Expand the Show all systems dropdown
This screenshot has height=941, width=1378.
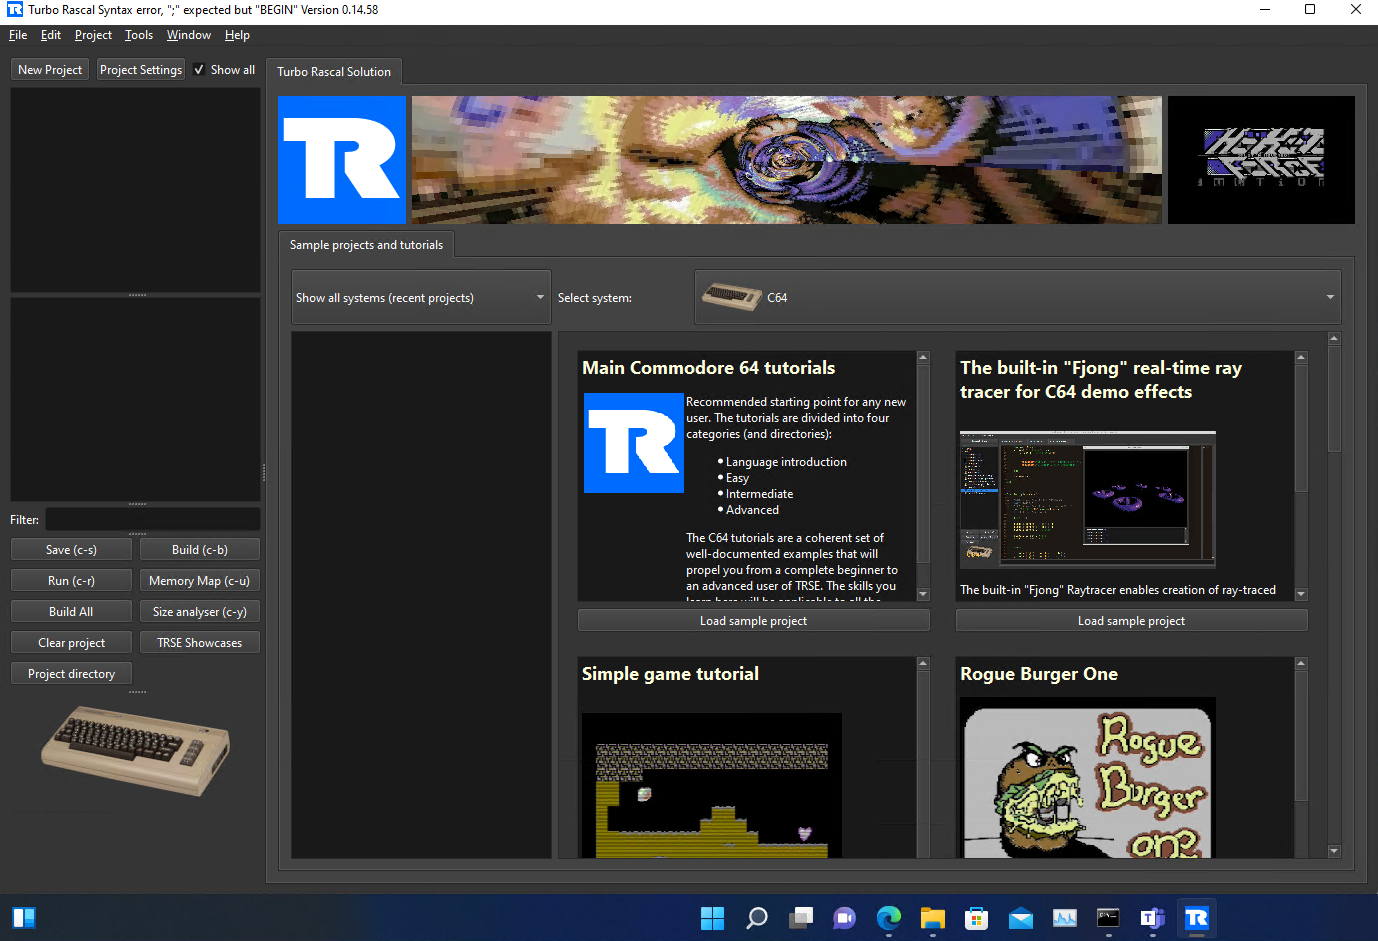[x=421, y=298]
